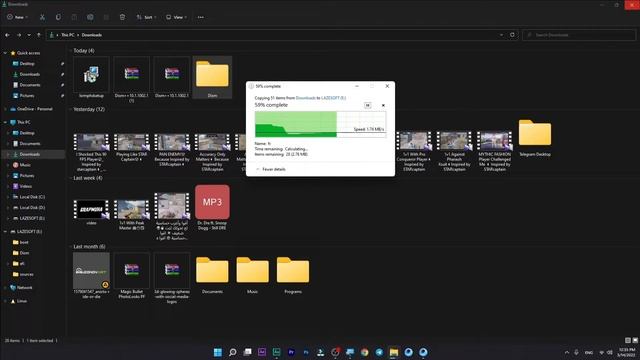Go back with the Back arrow
This screenshot has height=360, width=640.
tap(7, 35)
